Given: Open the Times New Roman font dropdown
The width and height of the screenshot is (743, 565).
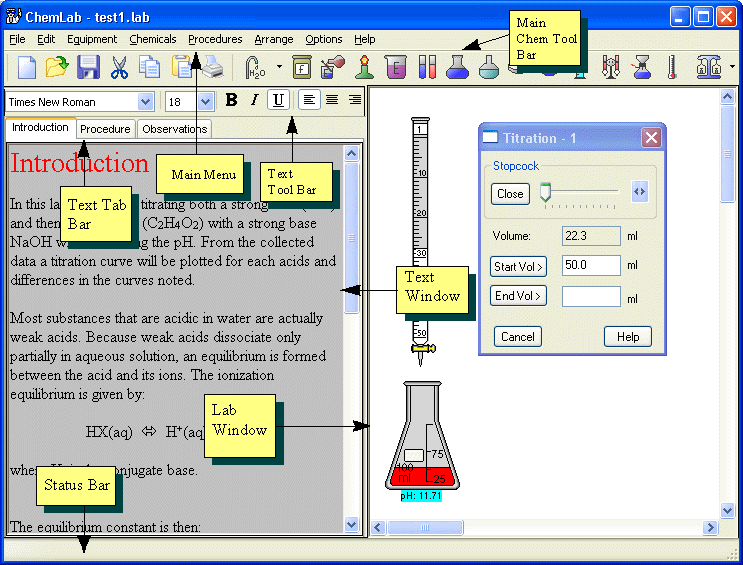Looking at the screenshot, I should 146,101.
